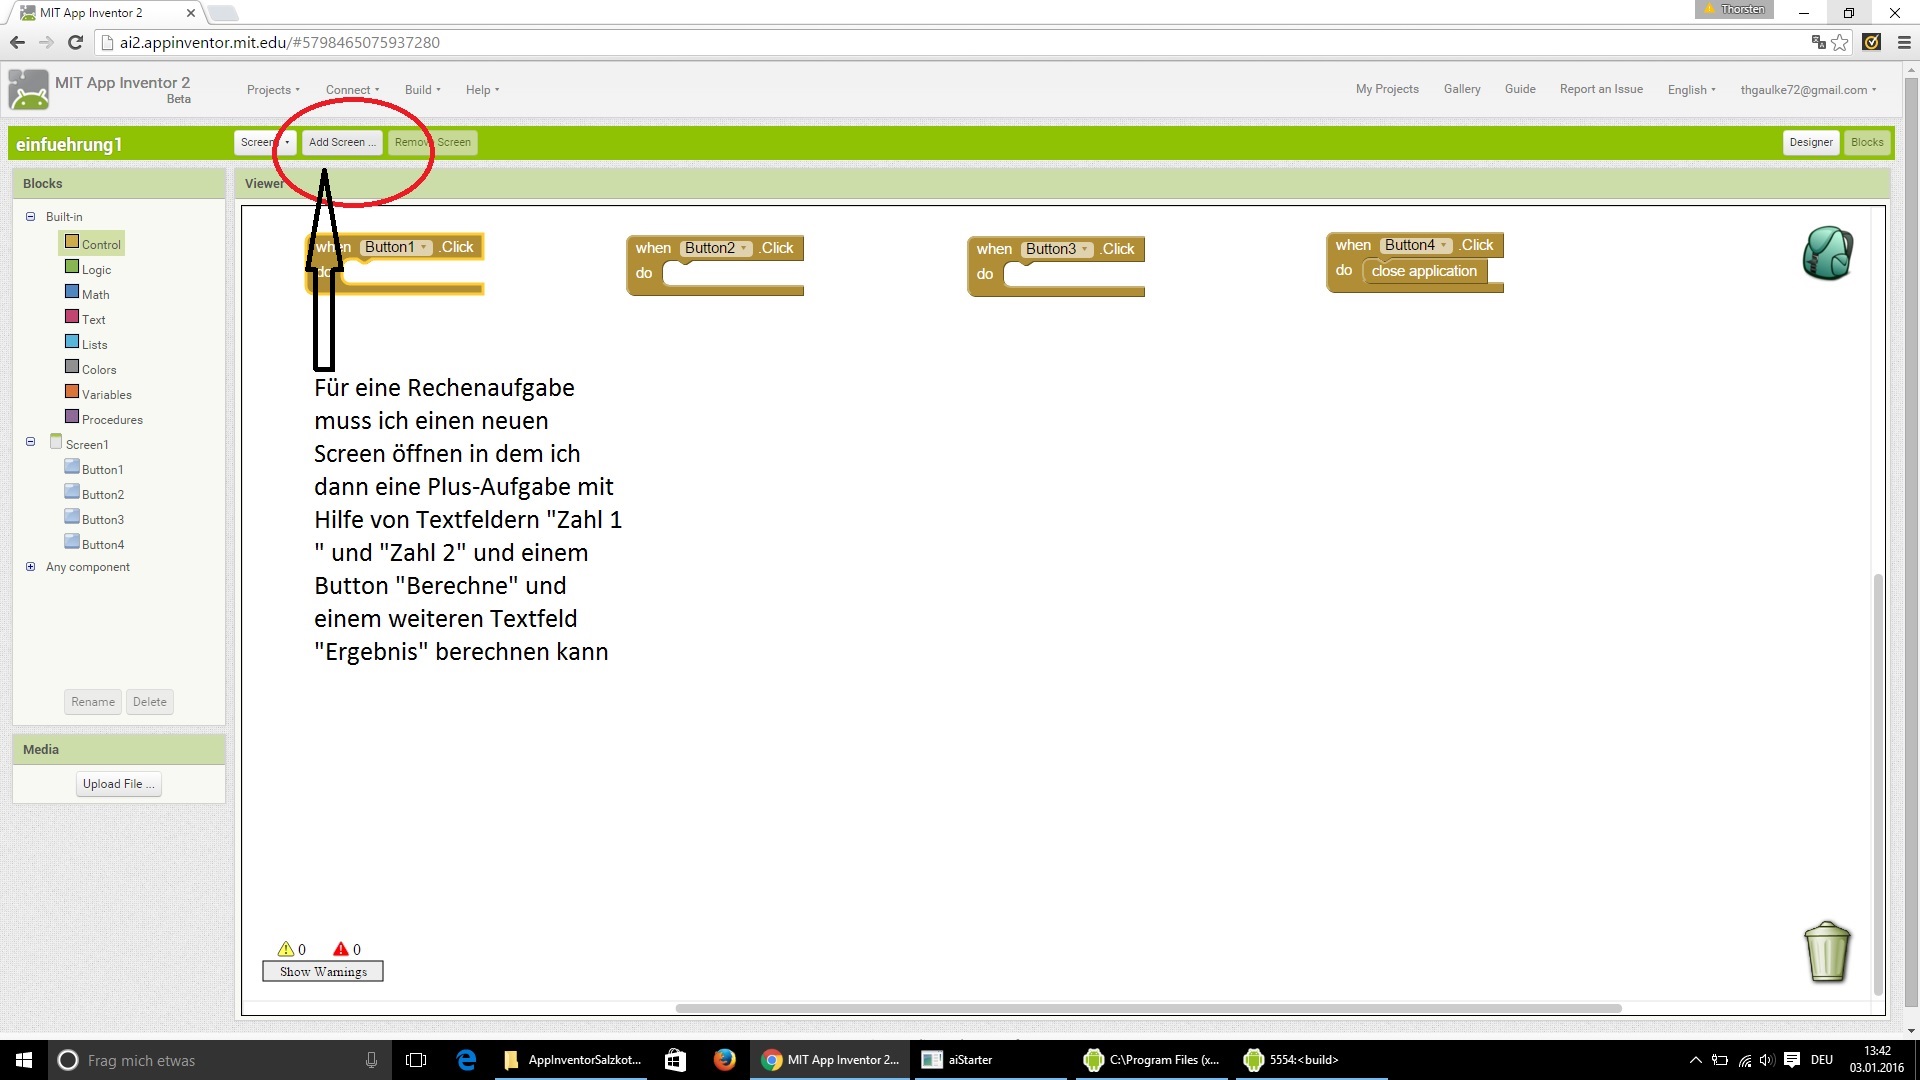Click the Show Warnings button
This screenshot has height=1080, width=1920.
(323, 971)
